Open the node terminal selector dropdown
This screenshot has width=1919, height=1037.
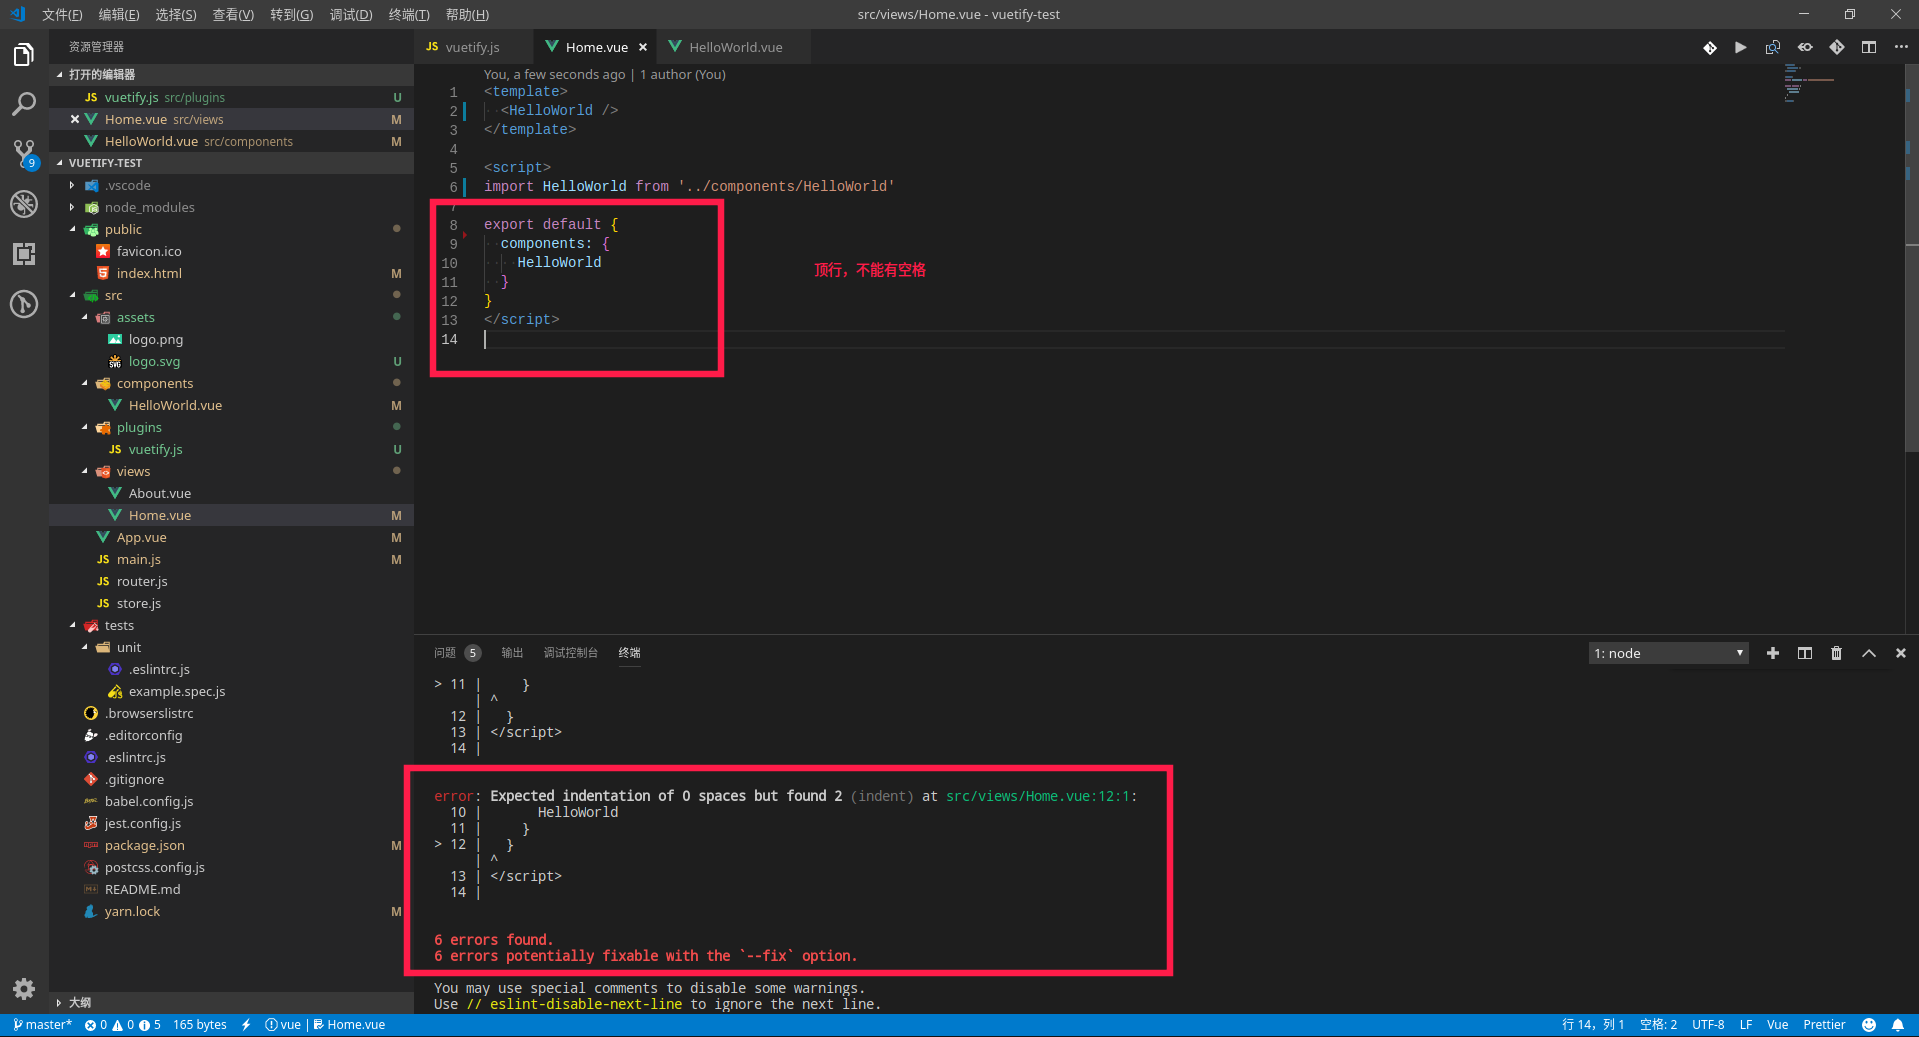point(1668,653)
